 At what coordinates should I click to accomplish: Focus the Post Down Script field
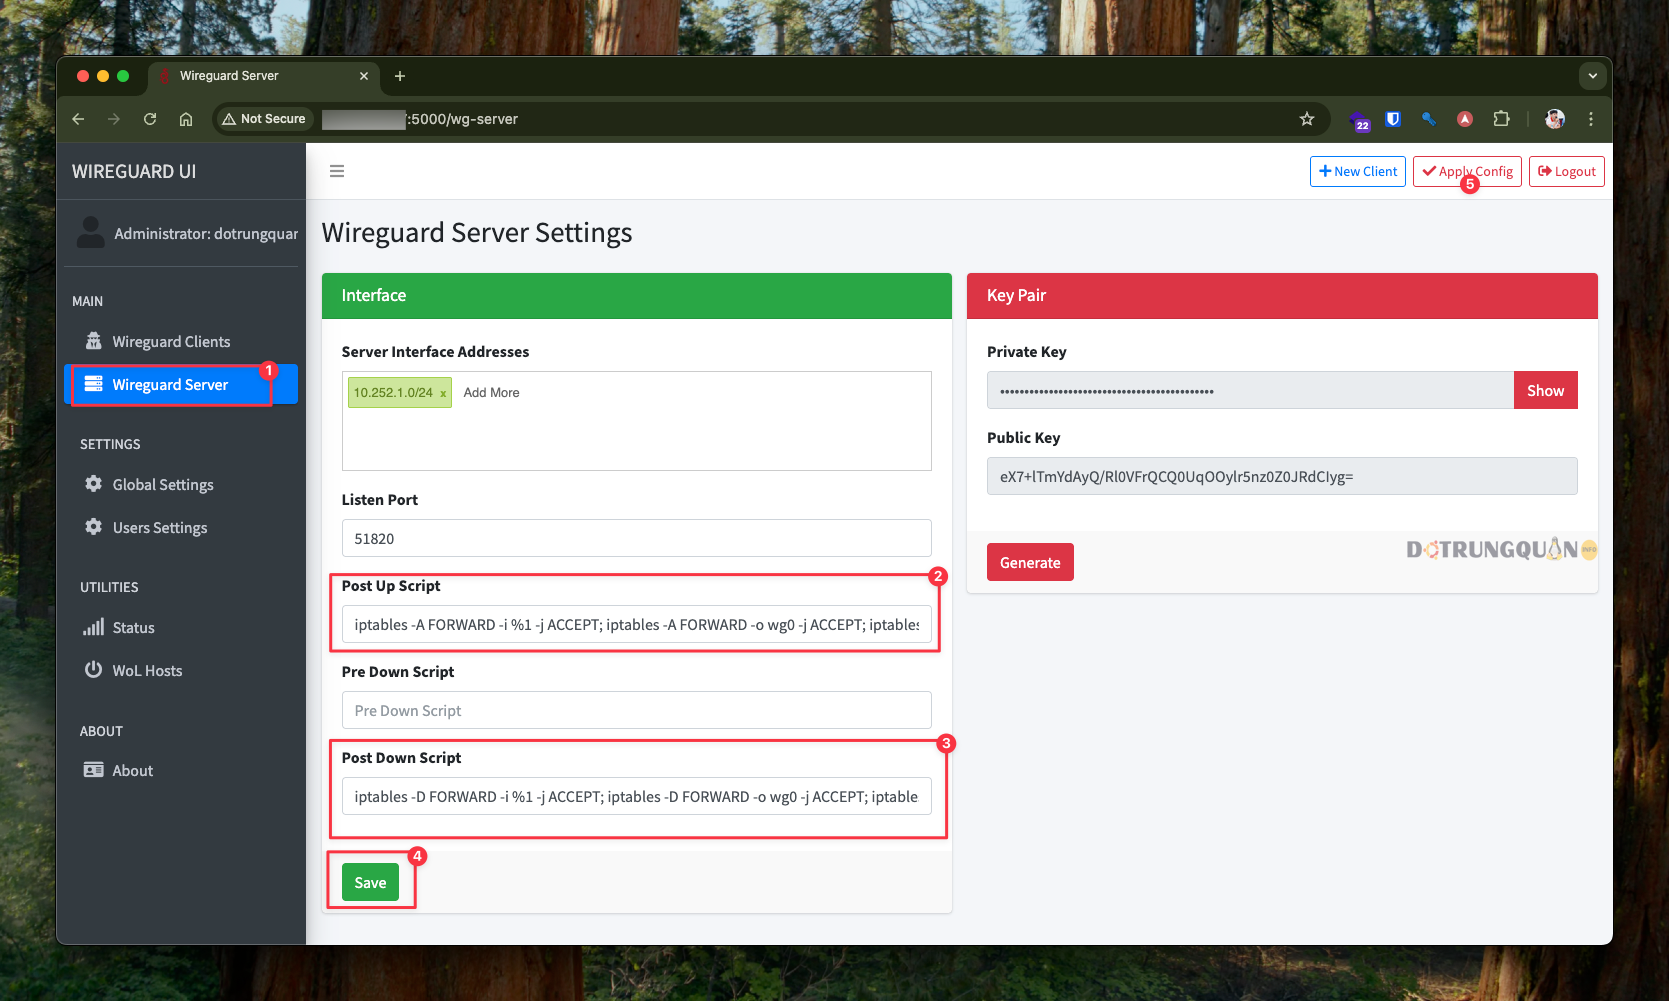(637, 796)
